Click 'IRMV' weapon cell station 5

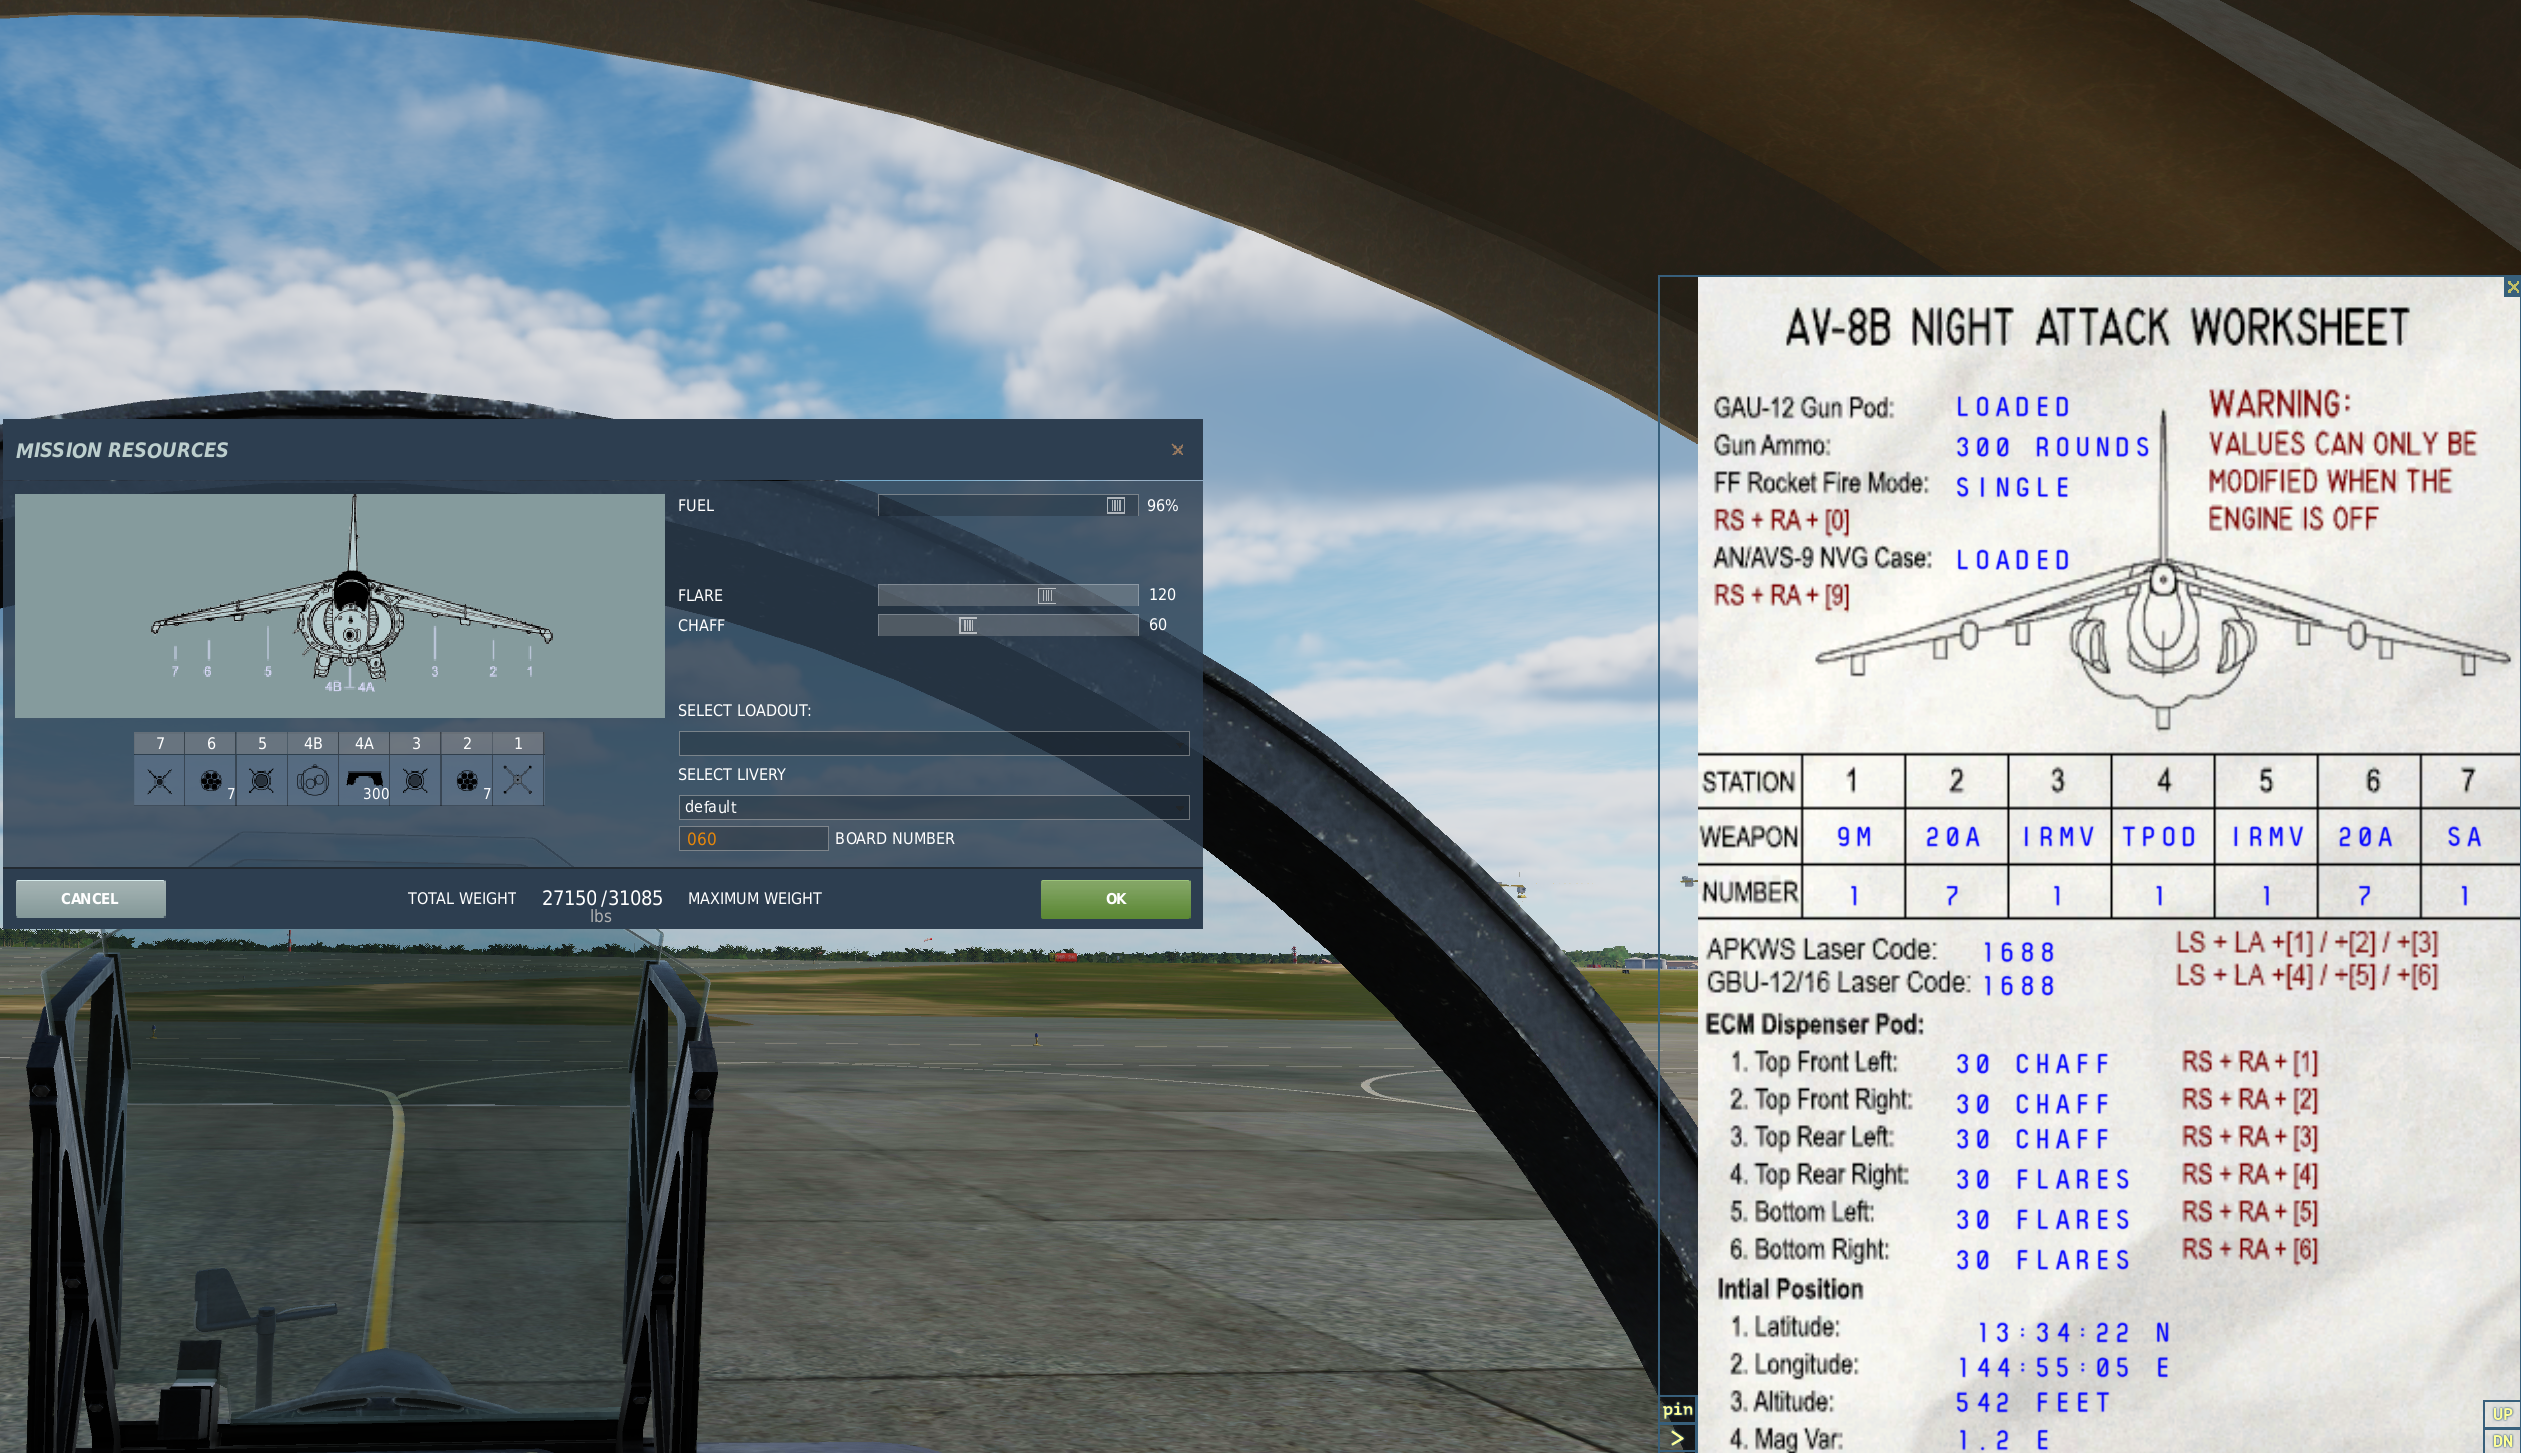point(2268,837)
